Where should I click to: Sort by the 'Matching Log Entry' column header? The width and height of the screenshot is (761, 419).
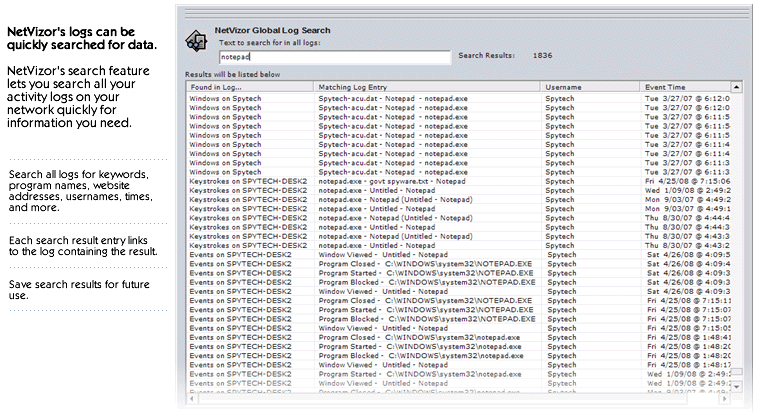pyautogui.click(x=427, y=88)
